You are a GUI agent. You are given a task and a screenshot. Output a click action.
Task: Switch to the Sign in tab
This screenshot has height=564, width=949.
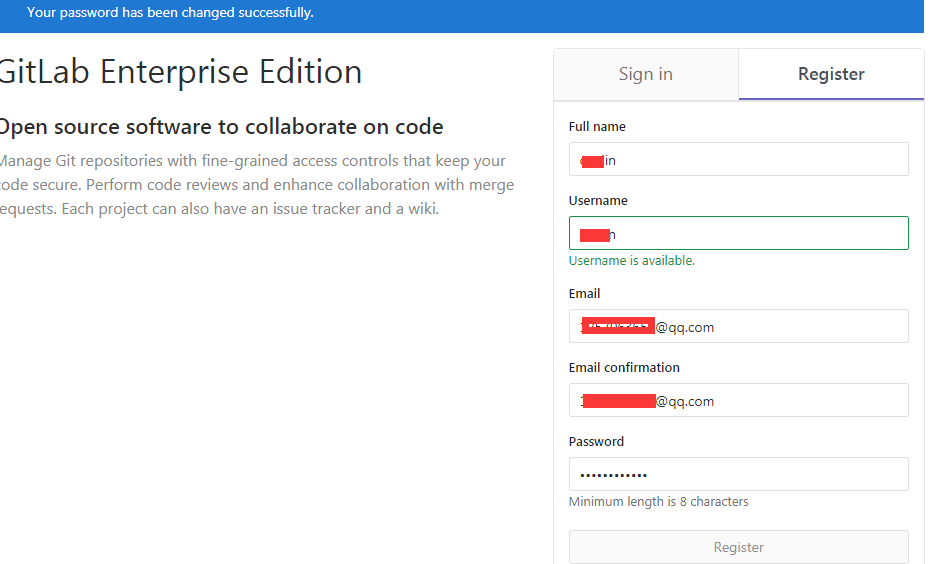pyautogui.click(x=646, y=74)
